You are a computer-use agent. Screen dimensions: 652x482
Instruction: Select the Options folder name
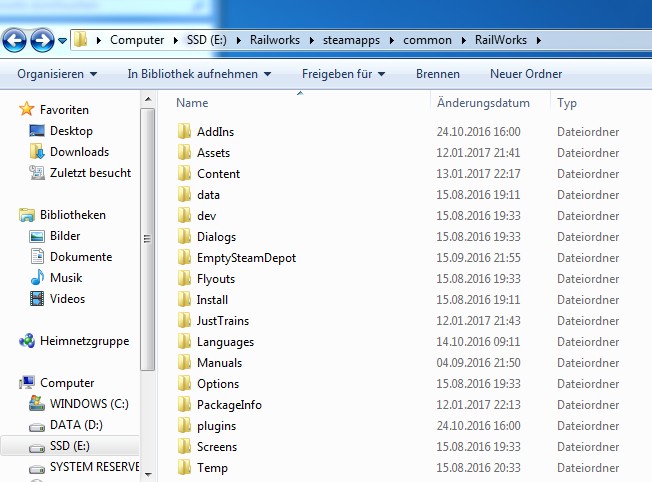pos(218,384)
